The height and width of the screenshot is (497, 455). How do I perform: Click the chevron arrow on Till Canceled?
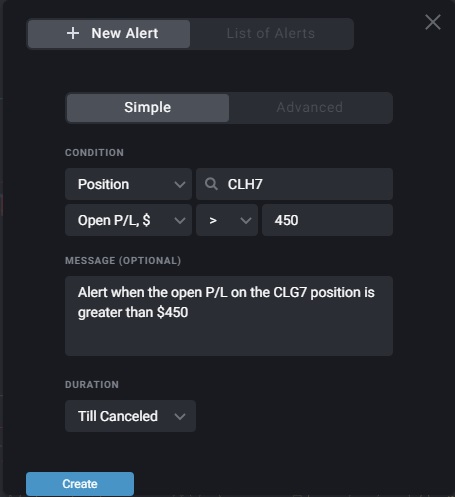[180, 416]
